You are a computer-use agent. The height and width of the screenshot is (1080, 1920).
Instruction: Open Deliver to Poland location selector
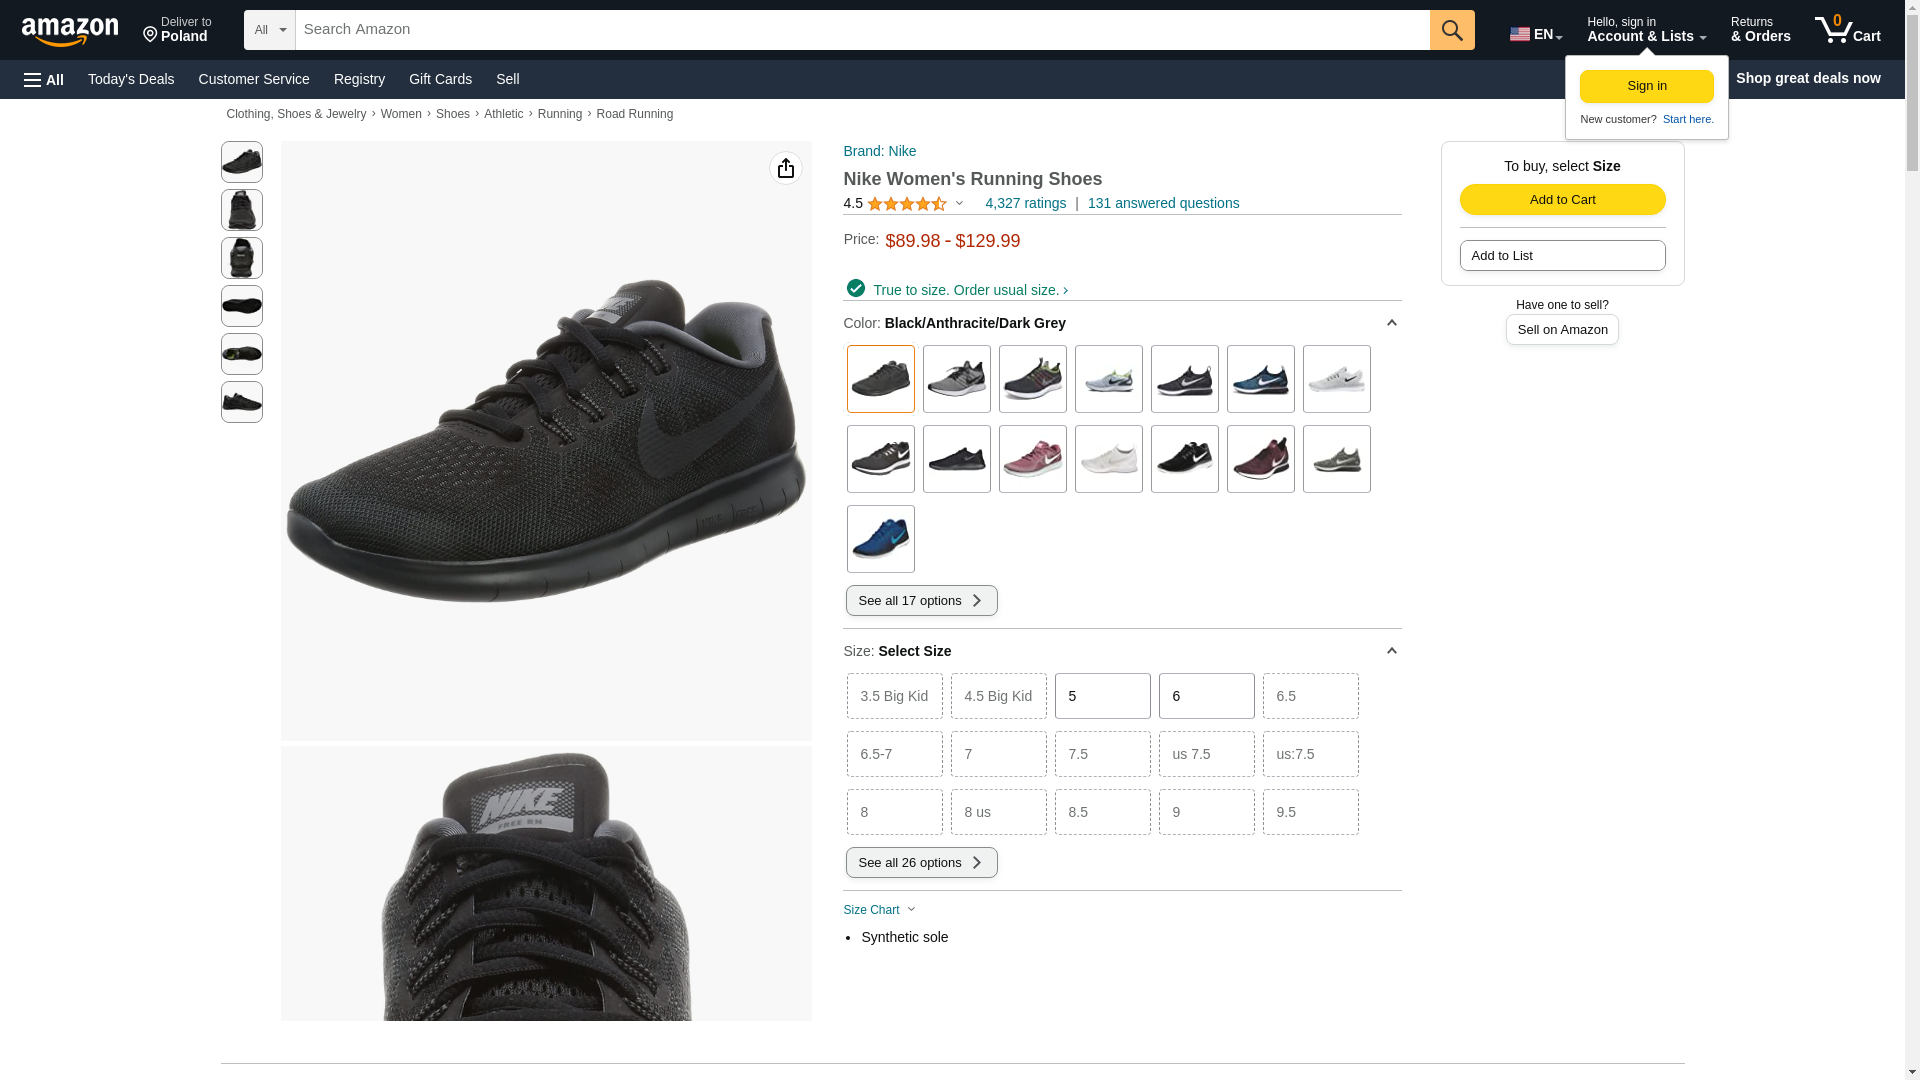point(177,30)
